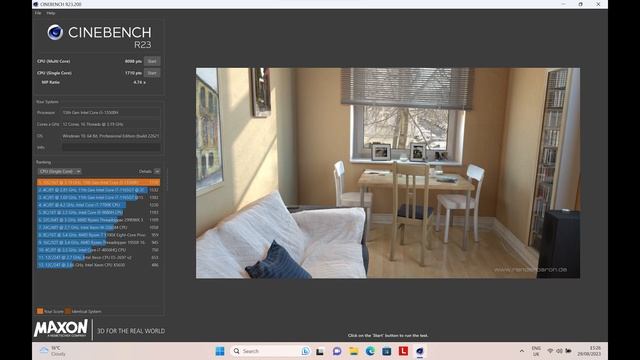Launch Microsoft Edge from taskbar

tap(370, 351)
